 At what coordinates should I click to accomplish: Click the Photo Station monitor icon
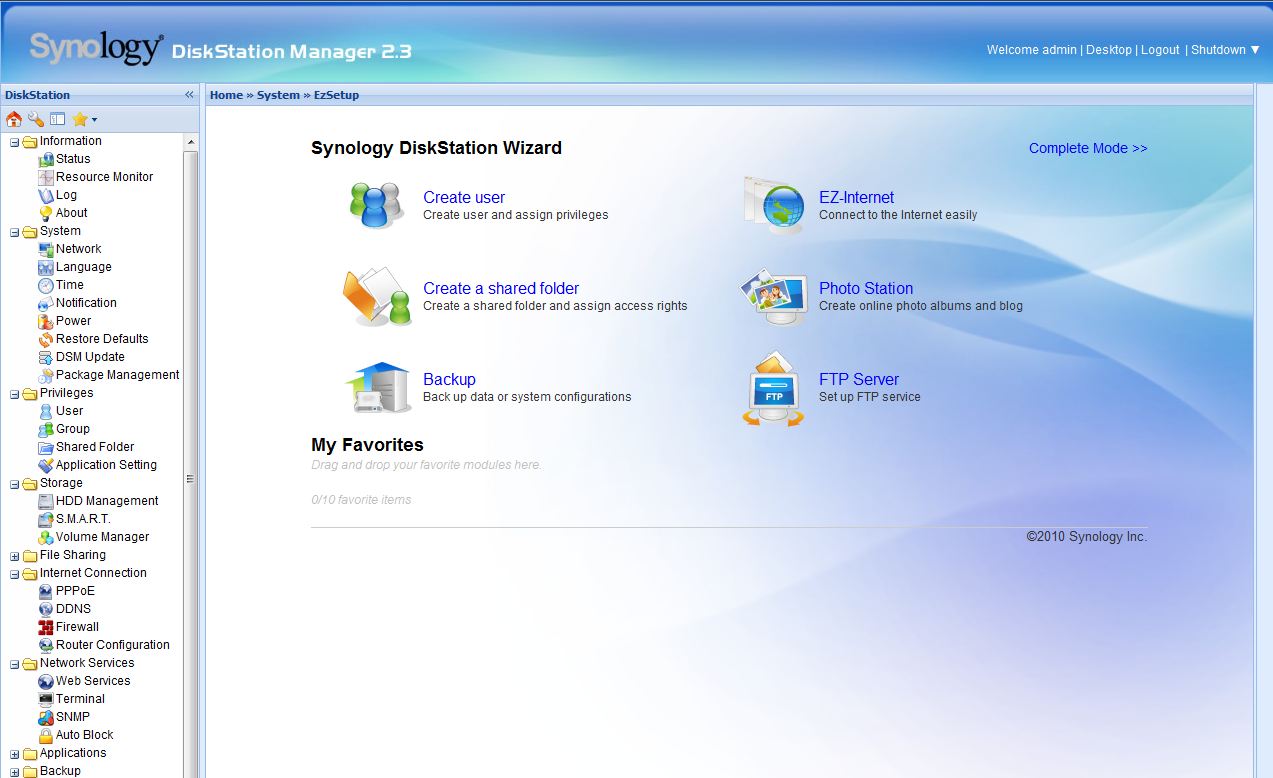click(773, 296)
